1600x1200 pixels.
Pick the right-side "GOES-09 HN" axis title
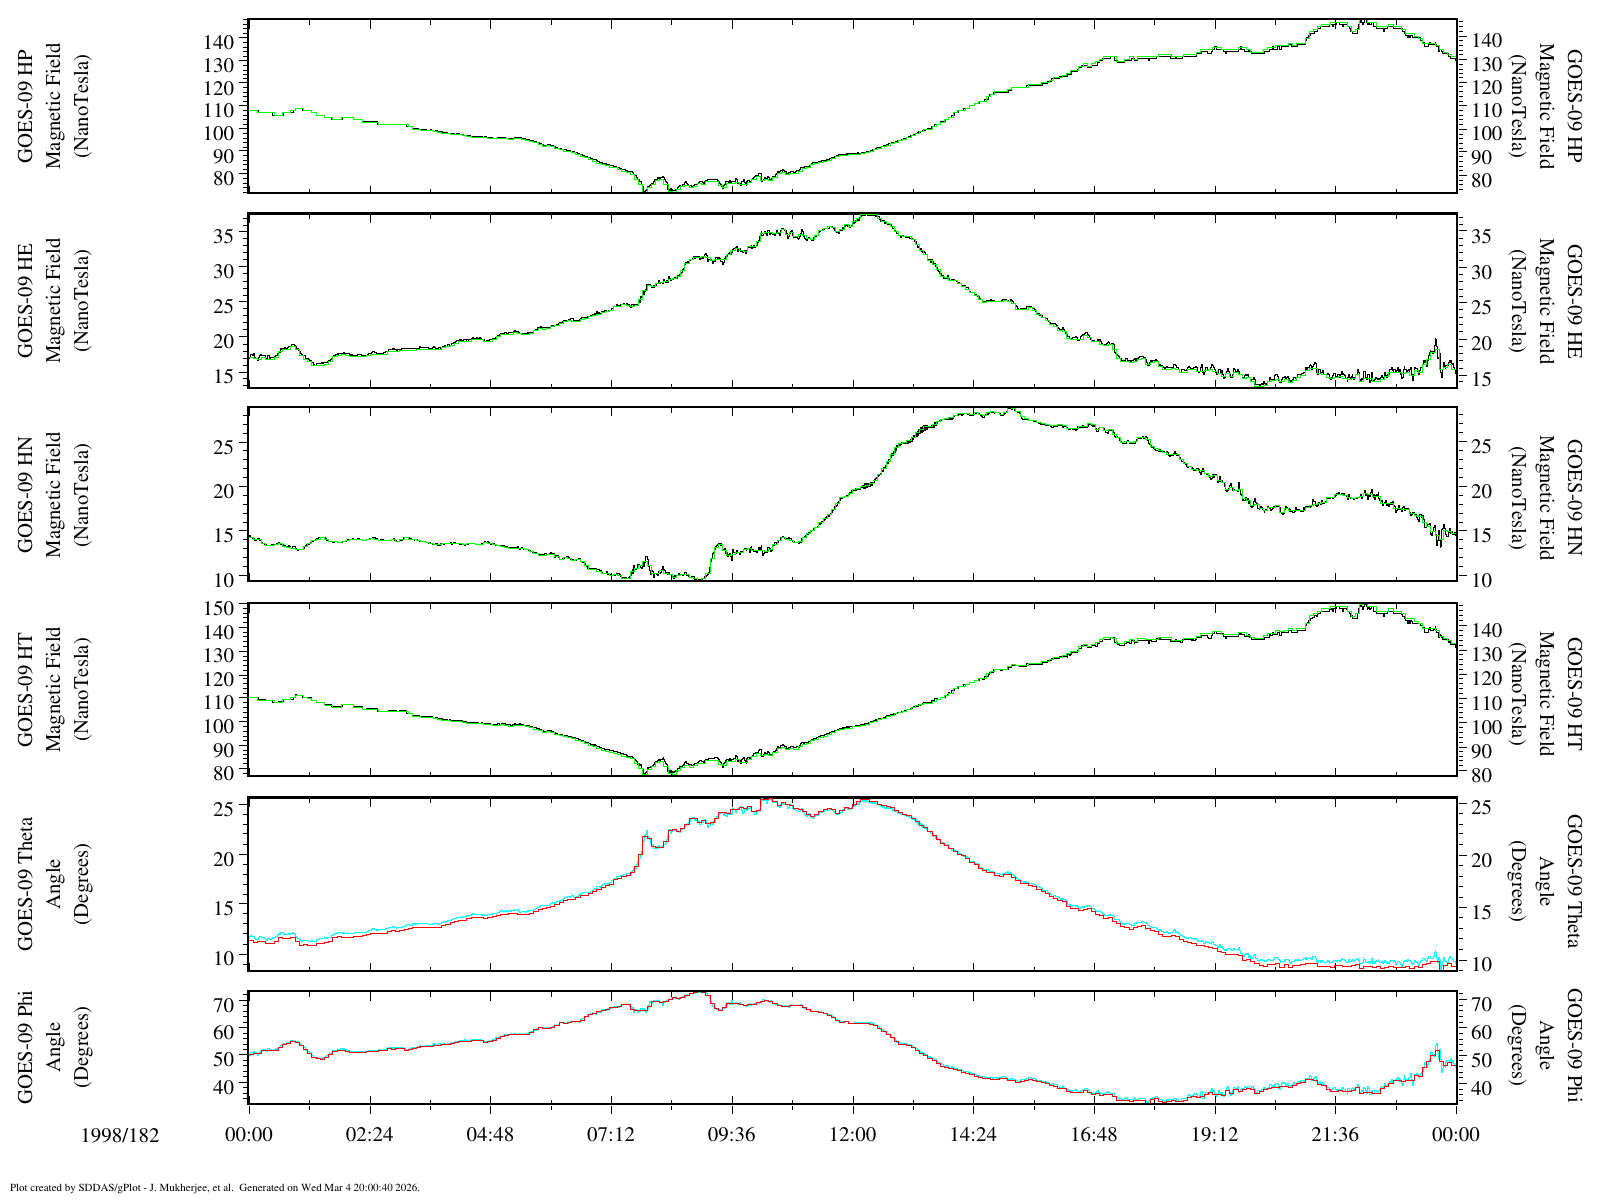[x=1575, y=495]
